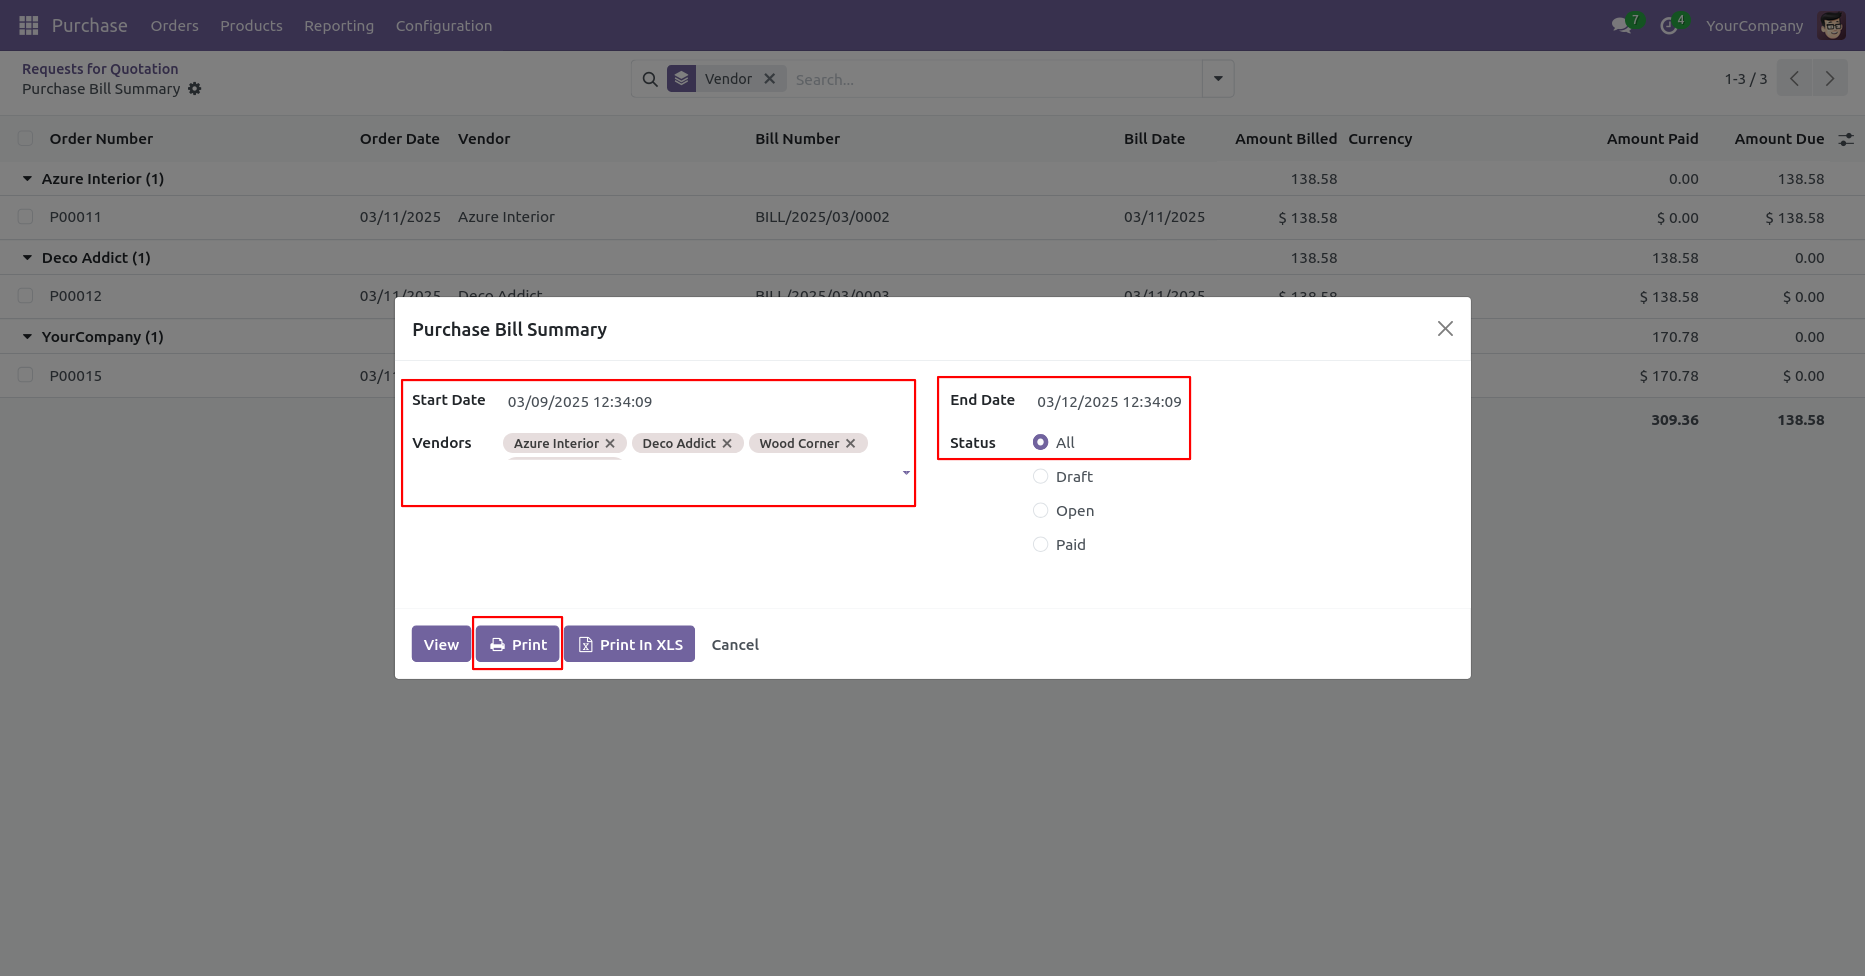
Task: Sort by Bill Number column header
Action: (797, 139)
